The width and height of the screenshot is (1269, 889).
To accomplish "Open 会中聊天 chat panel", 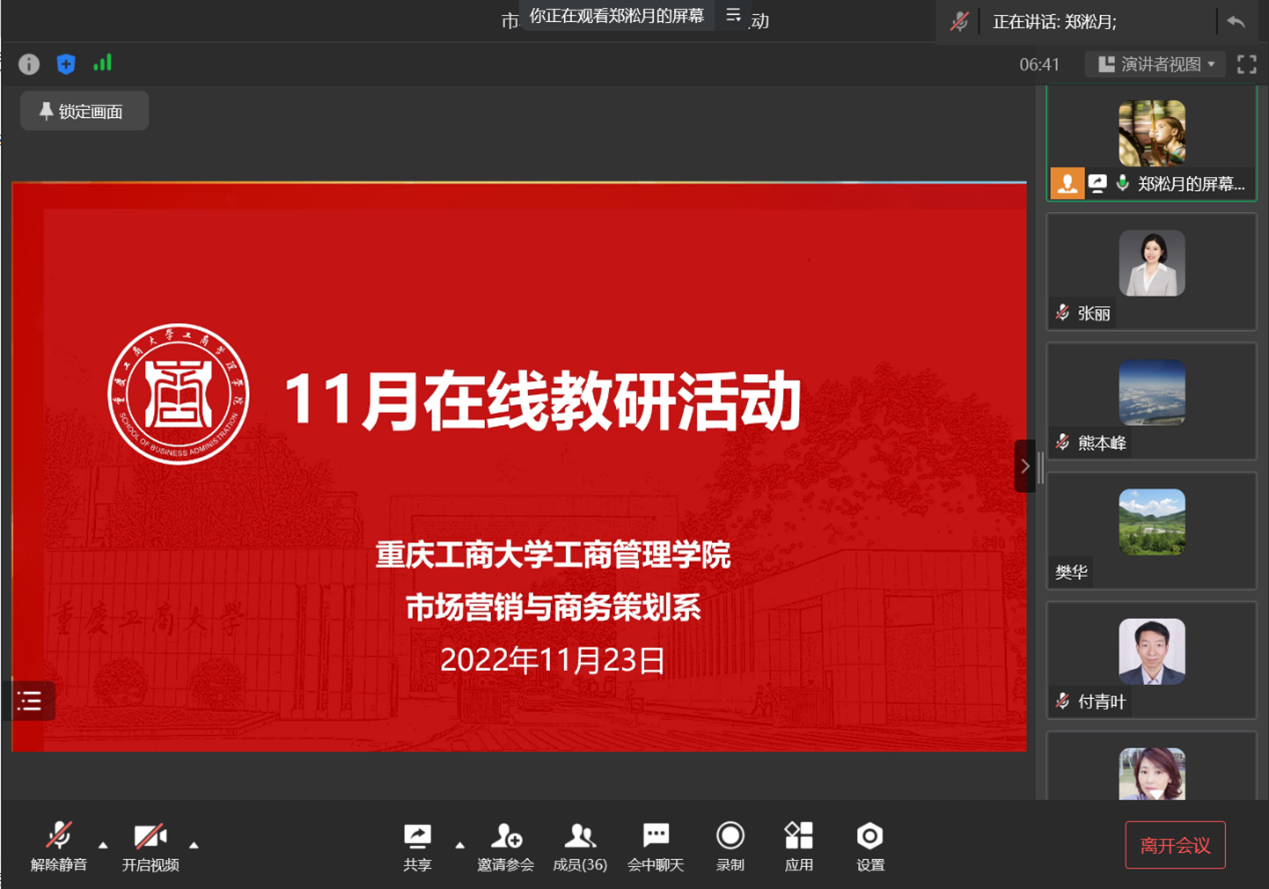I will [x=655, y=846].
